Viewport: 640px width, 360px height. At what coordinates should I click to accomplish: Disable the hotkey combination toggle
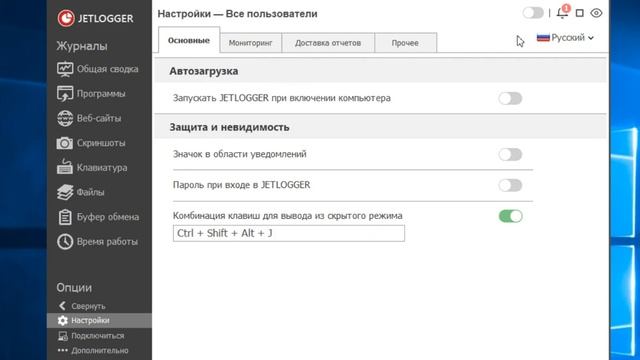click(x=510, y=216)
